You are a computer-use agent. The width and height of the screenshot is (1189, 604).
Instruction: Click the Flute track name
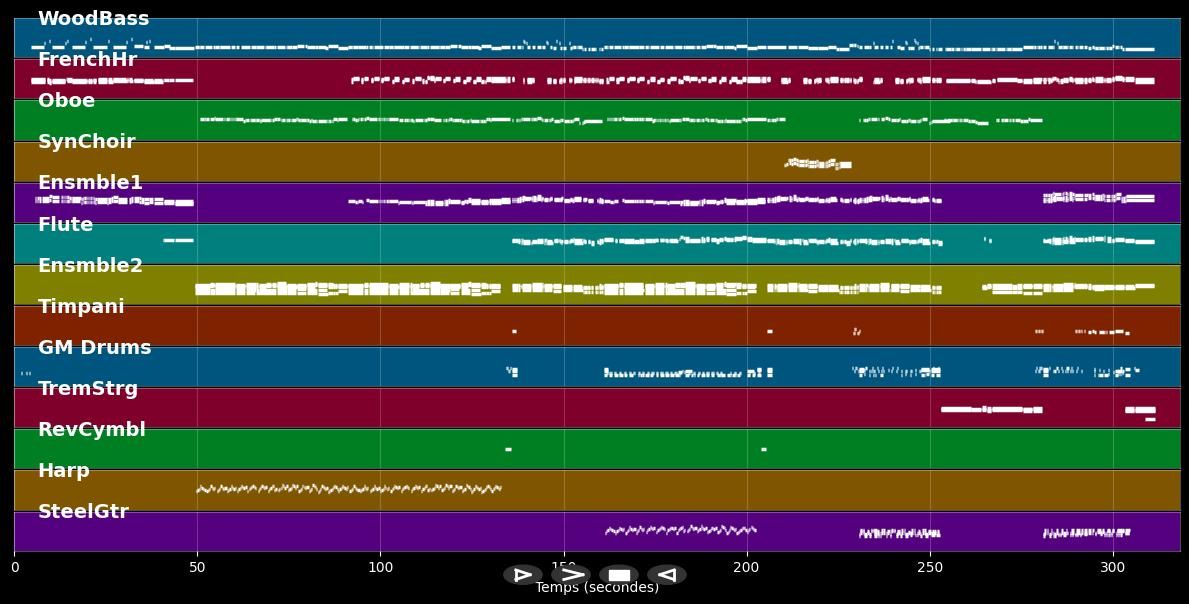[x=65, y=225]
